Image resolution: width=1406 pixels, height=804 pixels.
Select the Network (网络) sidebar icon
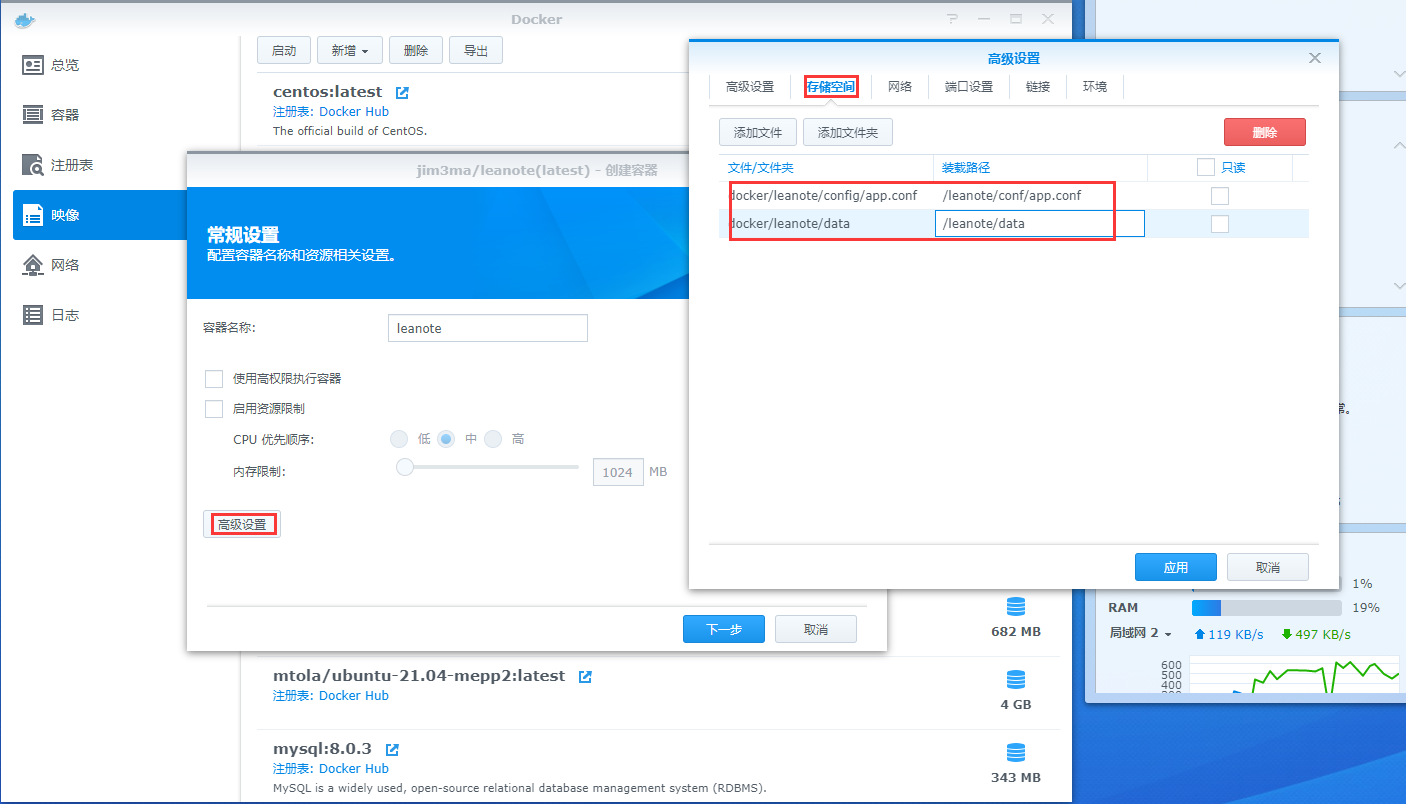(x=33, y=265)
